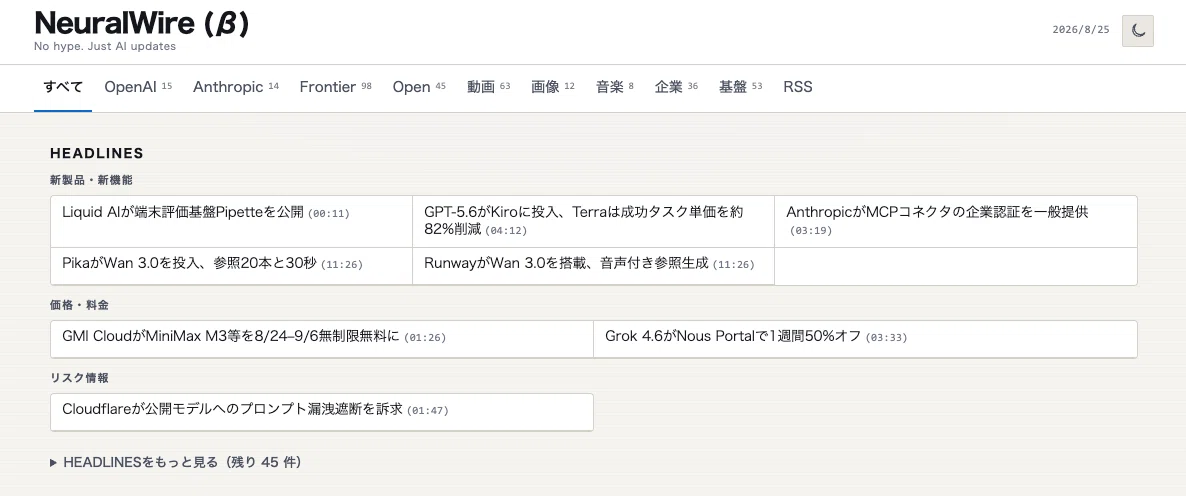Select the すべて tab
The image size is (1186, 496).
tap(63, 87)
